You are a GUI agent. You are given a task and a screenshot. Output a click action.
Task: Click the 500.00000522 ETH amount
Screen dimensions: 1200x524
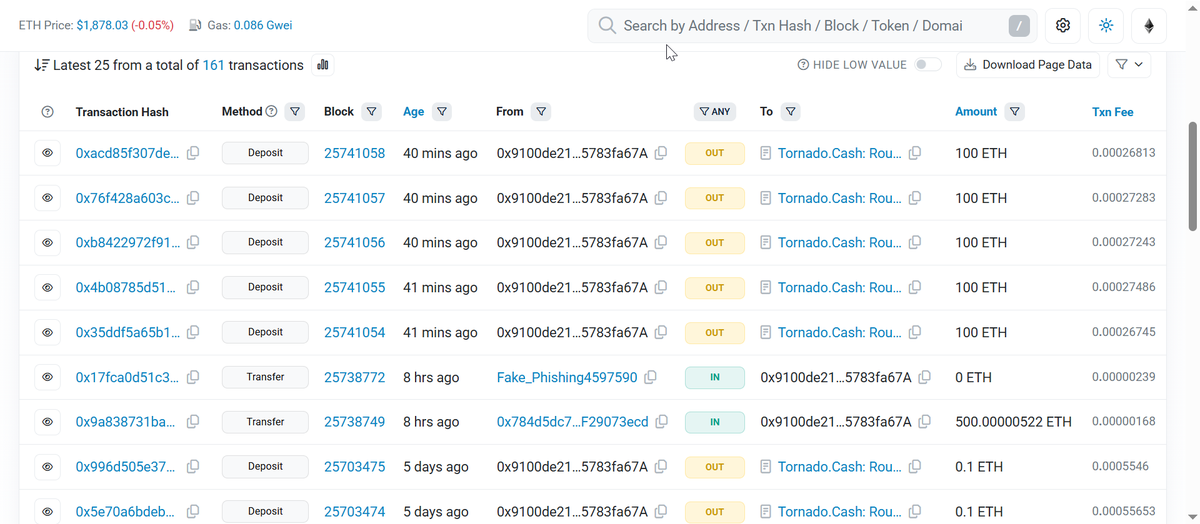tap(1013, 422)
